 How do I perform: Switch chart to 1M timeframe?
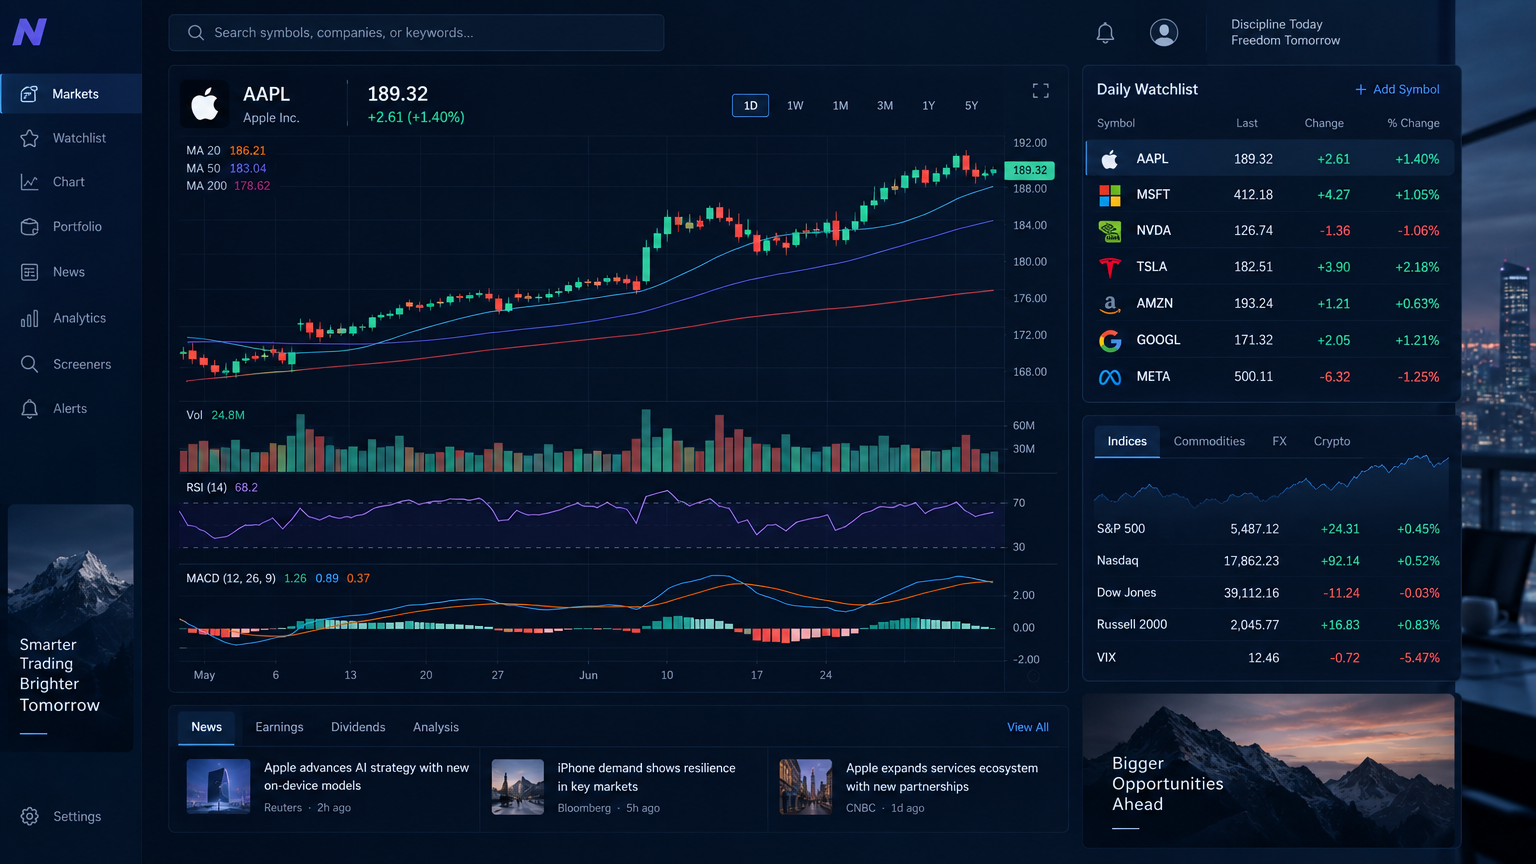pyautogui.click(x=841, y=106)
